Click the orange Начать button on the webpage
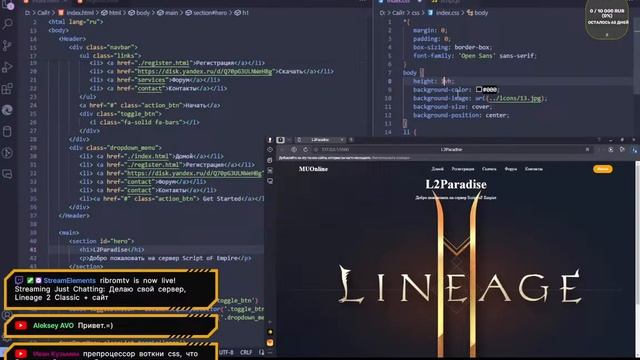This screenshot has width=640, height=360. pyautogui.click(x=602, y=169)
